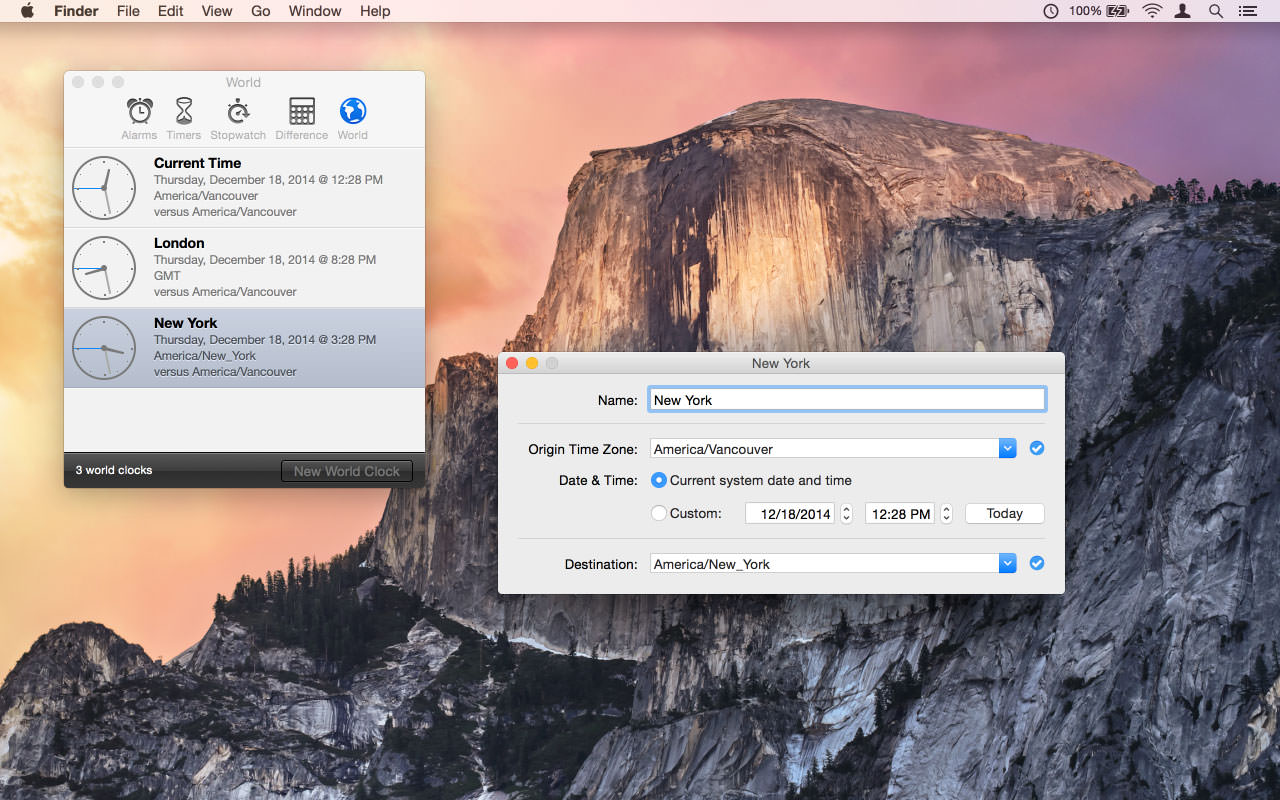Viewport: 1280px width, 800px height.
Task: Select the Custom date radio button
Action: [x=659, y=513]
